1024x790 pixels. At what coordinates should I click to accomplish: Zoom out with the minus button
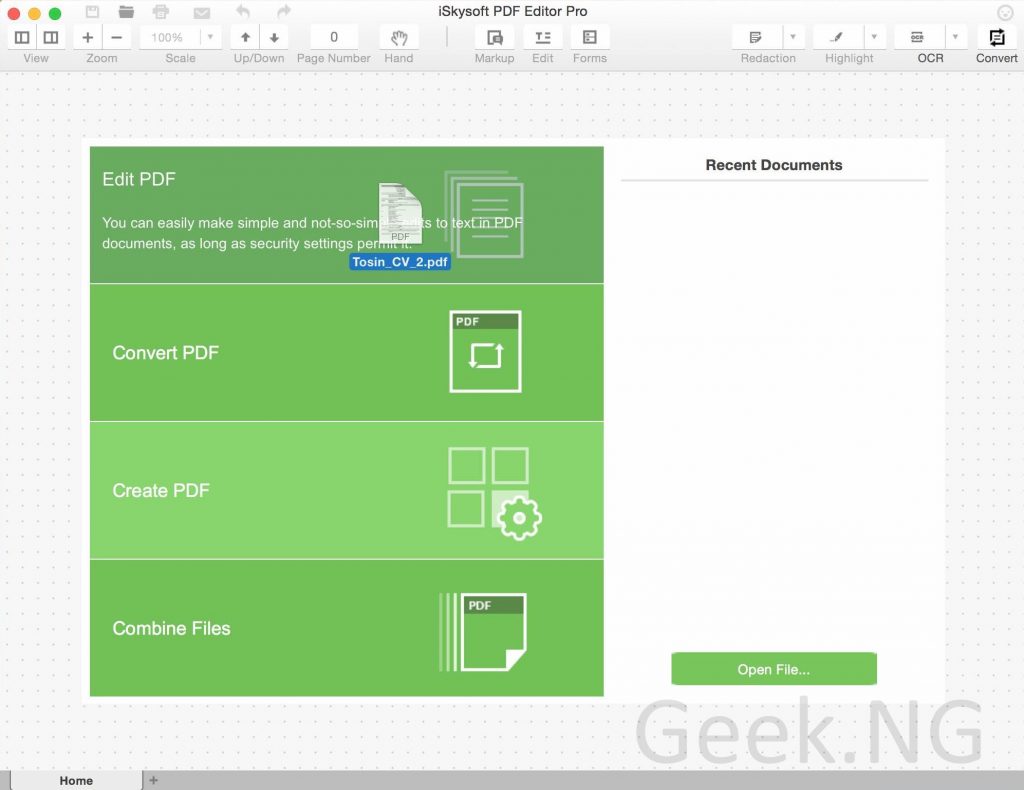116,37
